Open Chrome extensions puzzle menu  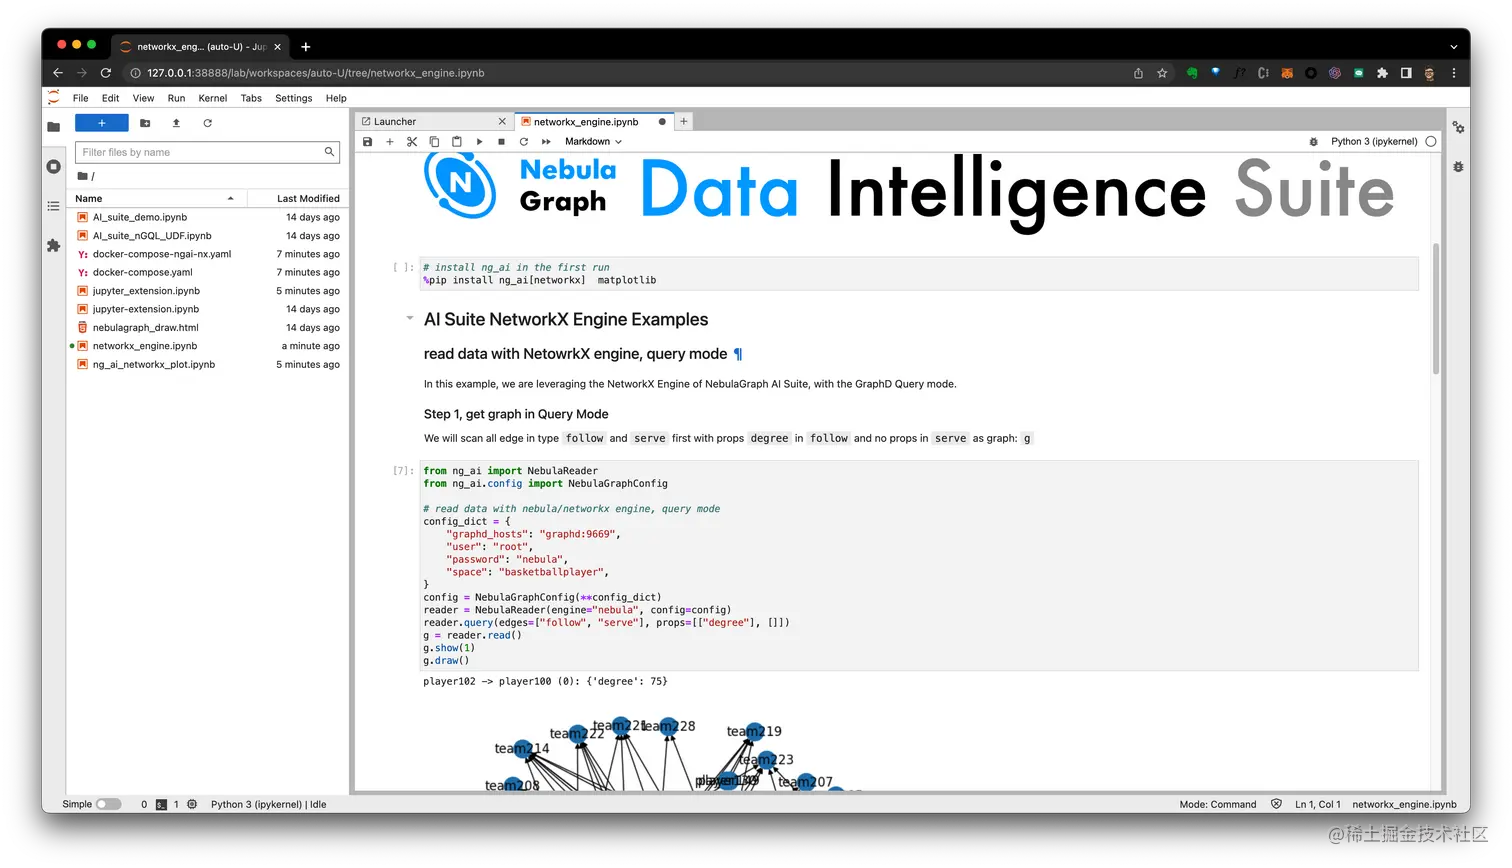click(x=1382, y=73)
